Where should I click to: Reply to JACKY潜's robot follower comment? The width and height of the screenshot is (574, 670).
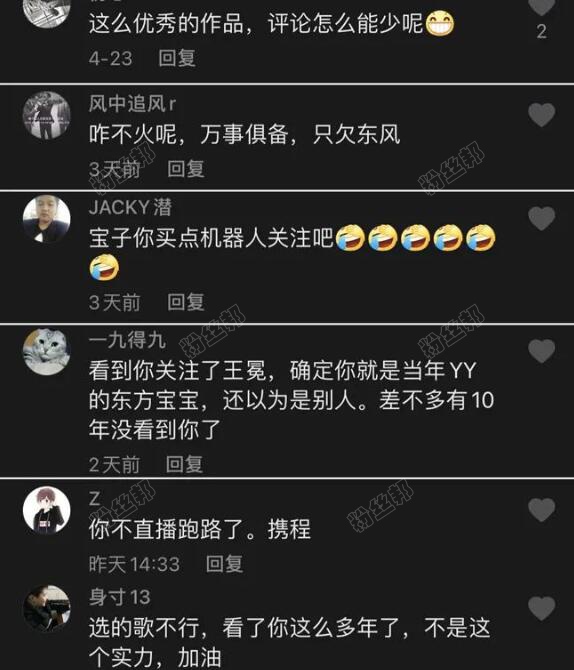(x=185, y=302)
